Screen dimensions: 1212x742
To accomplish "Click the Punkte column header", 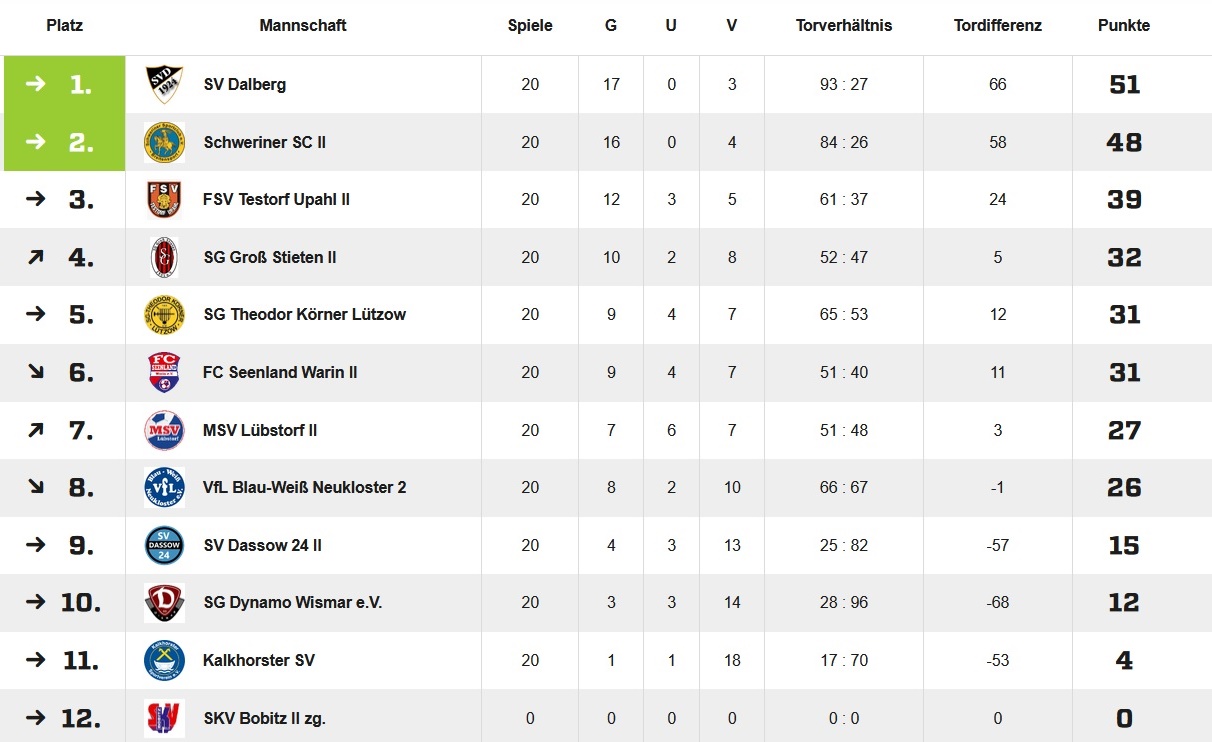I will point(1124,26).
